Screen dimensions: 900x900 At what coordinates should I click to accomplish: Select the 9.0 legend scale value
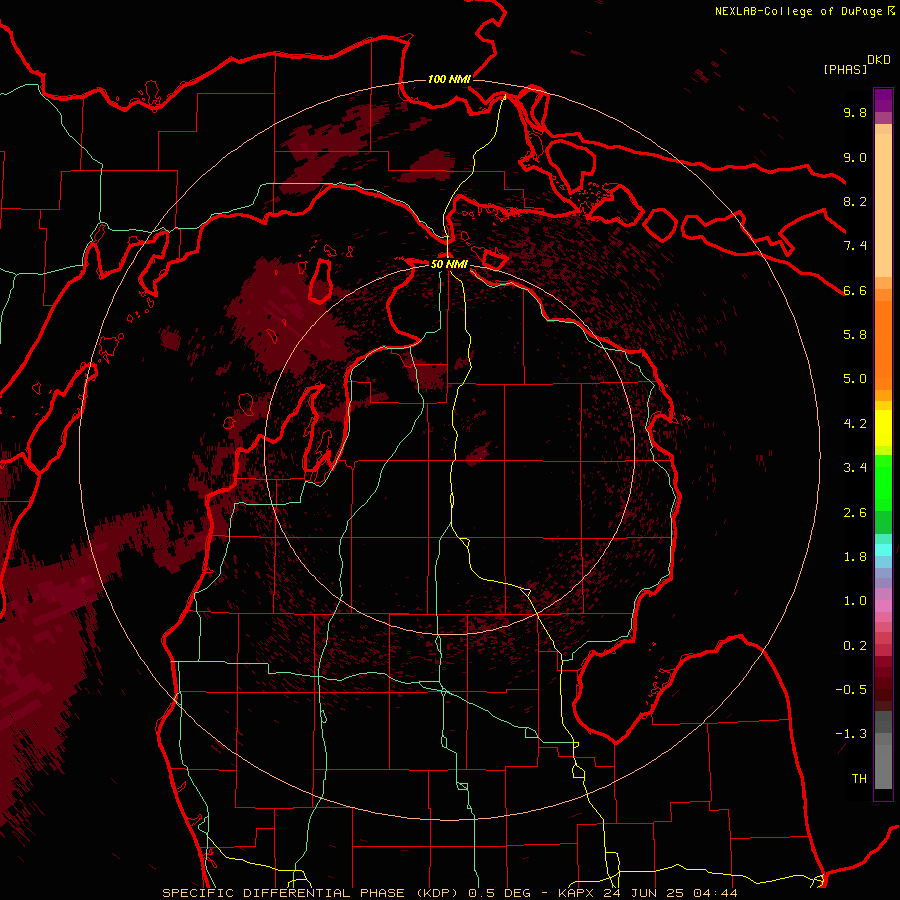[x=855, y=157]
